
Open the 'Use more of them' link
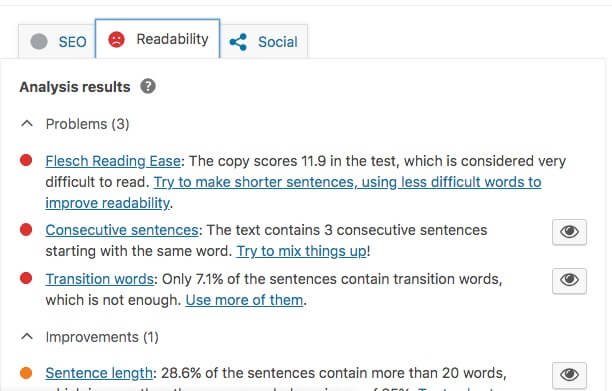(x=244, y=300)
